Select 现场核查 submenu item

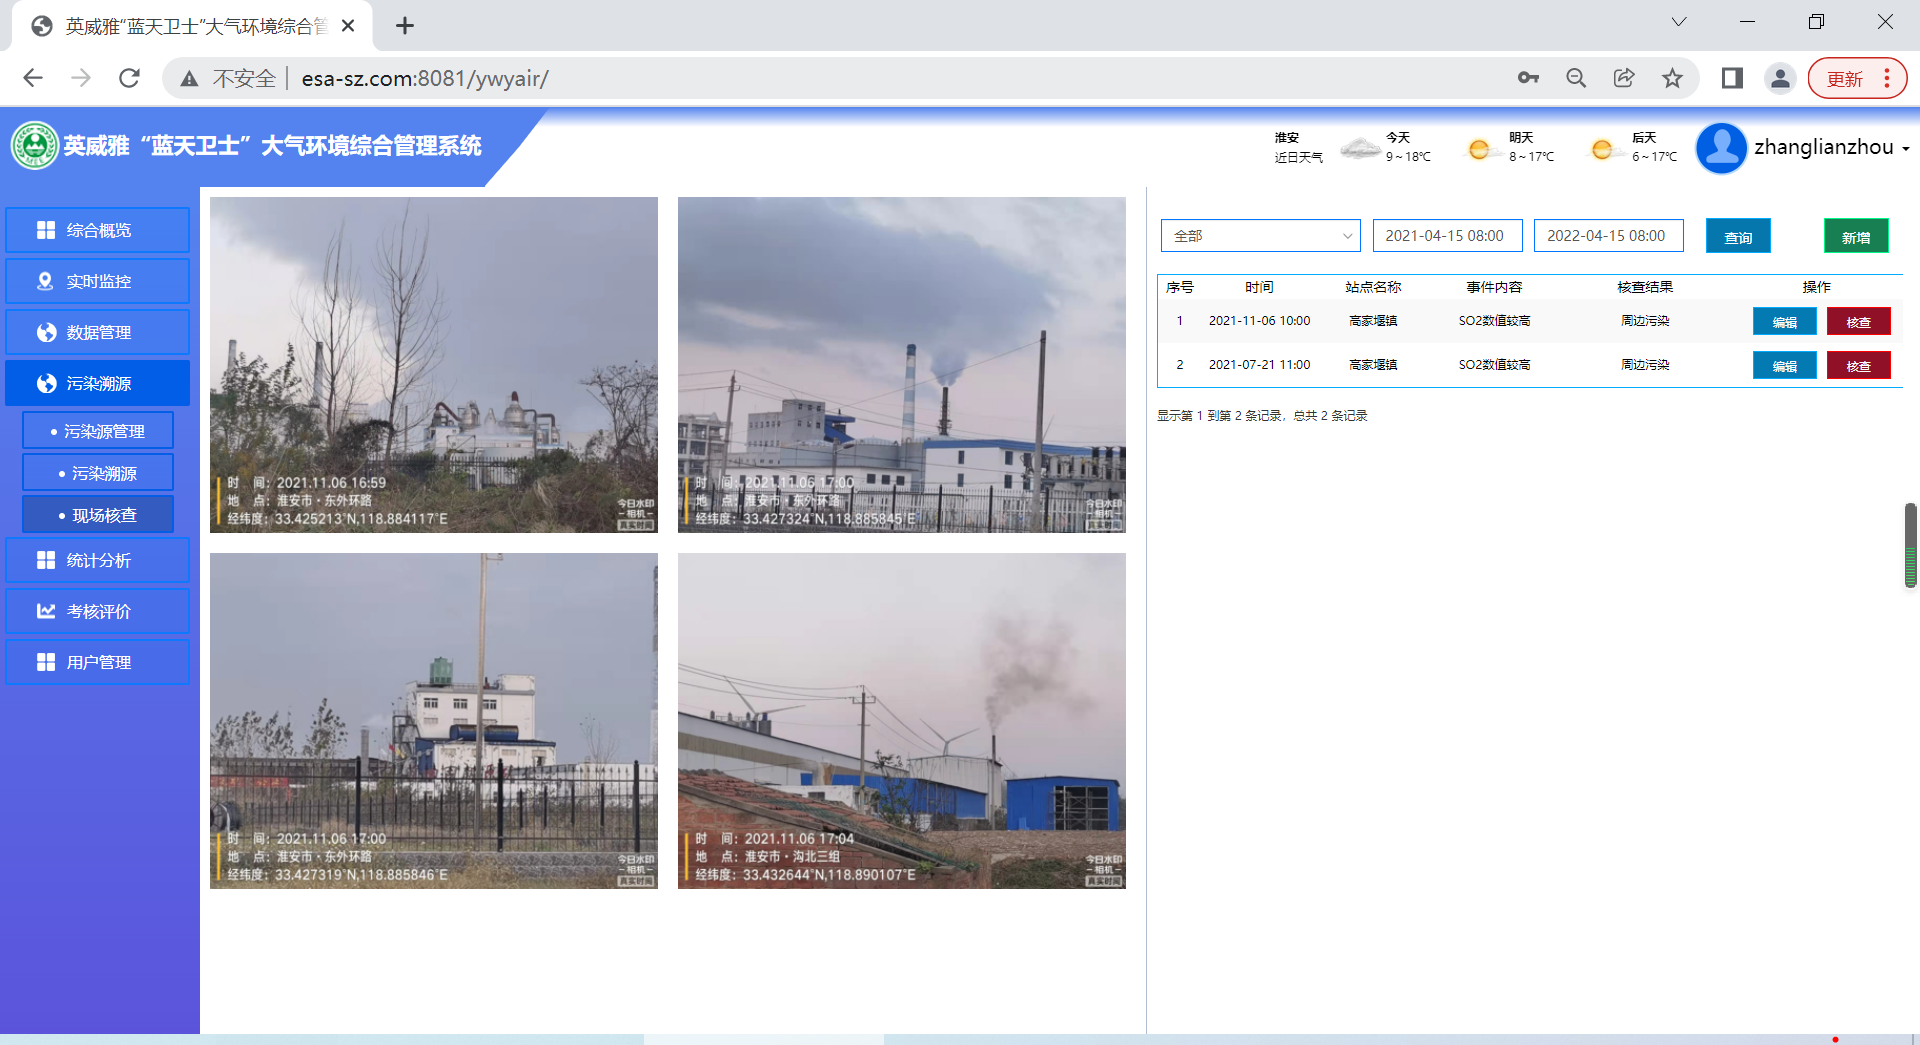pos(98,515)
